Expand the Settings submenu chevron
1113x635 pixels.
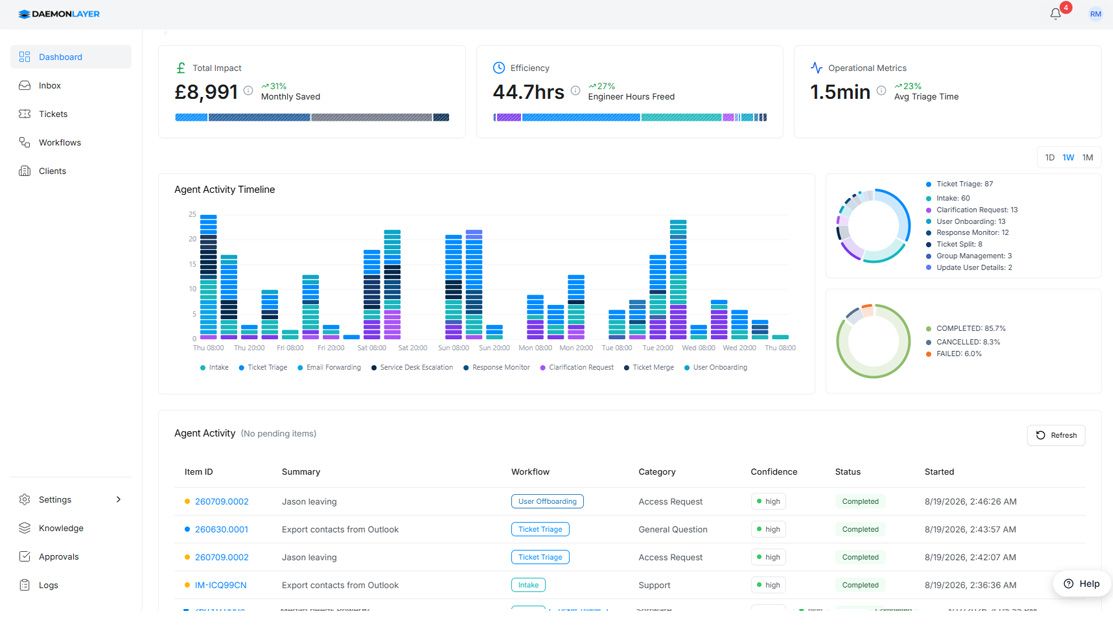click(119, 499)
